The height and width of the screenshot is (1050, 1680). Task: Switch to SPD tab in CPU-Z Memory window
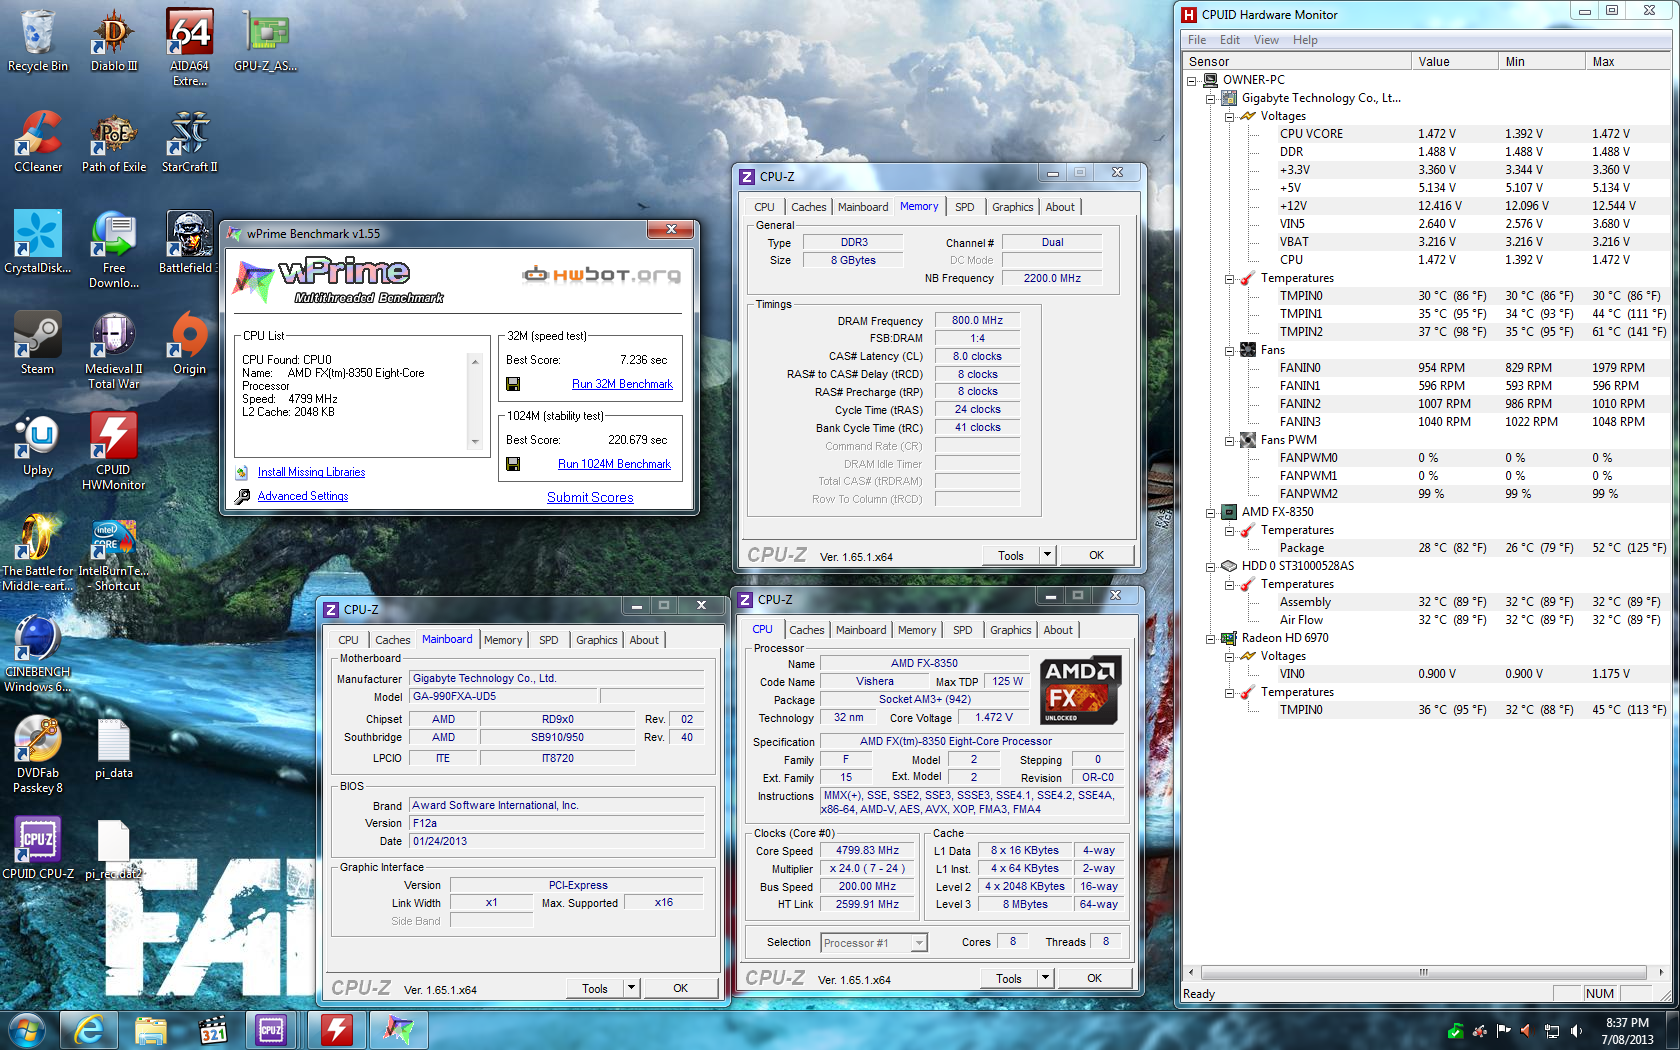click(x=964, y=207)
